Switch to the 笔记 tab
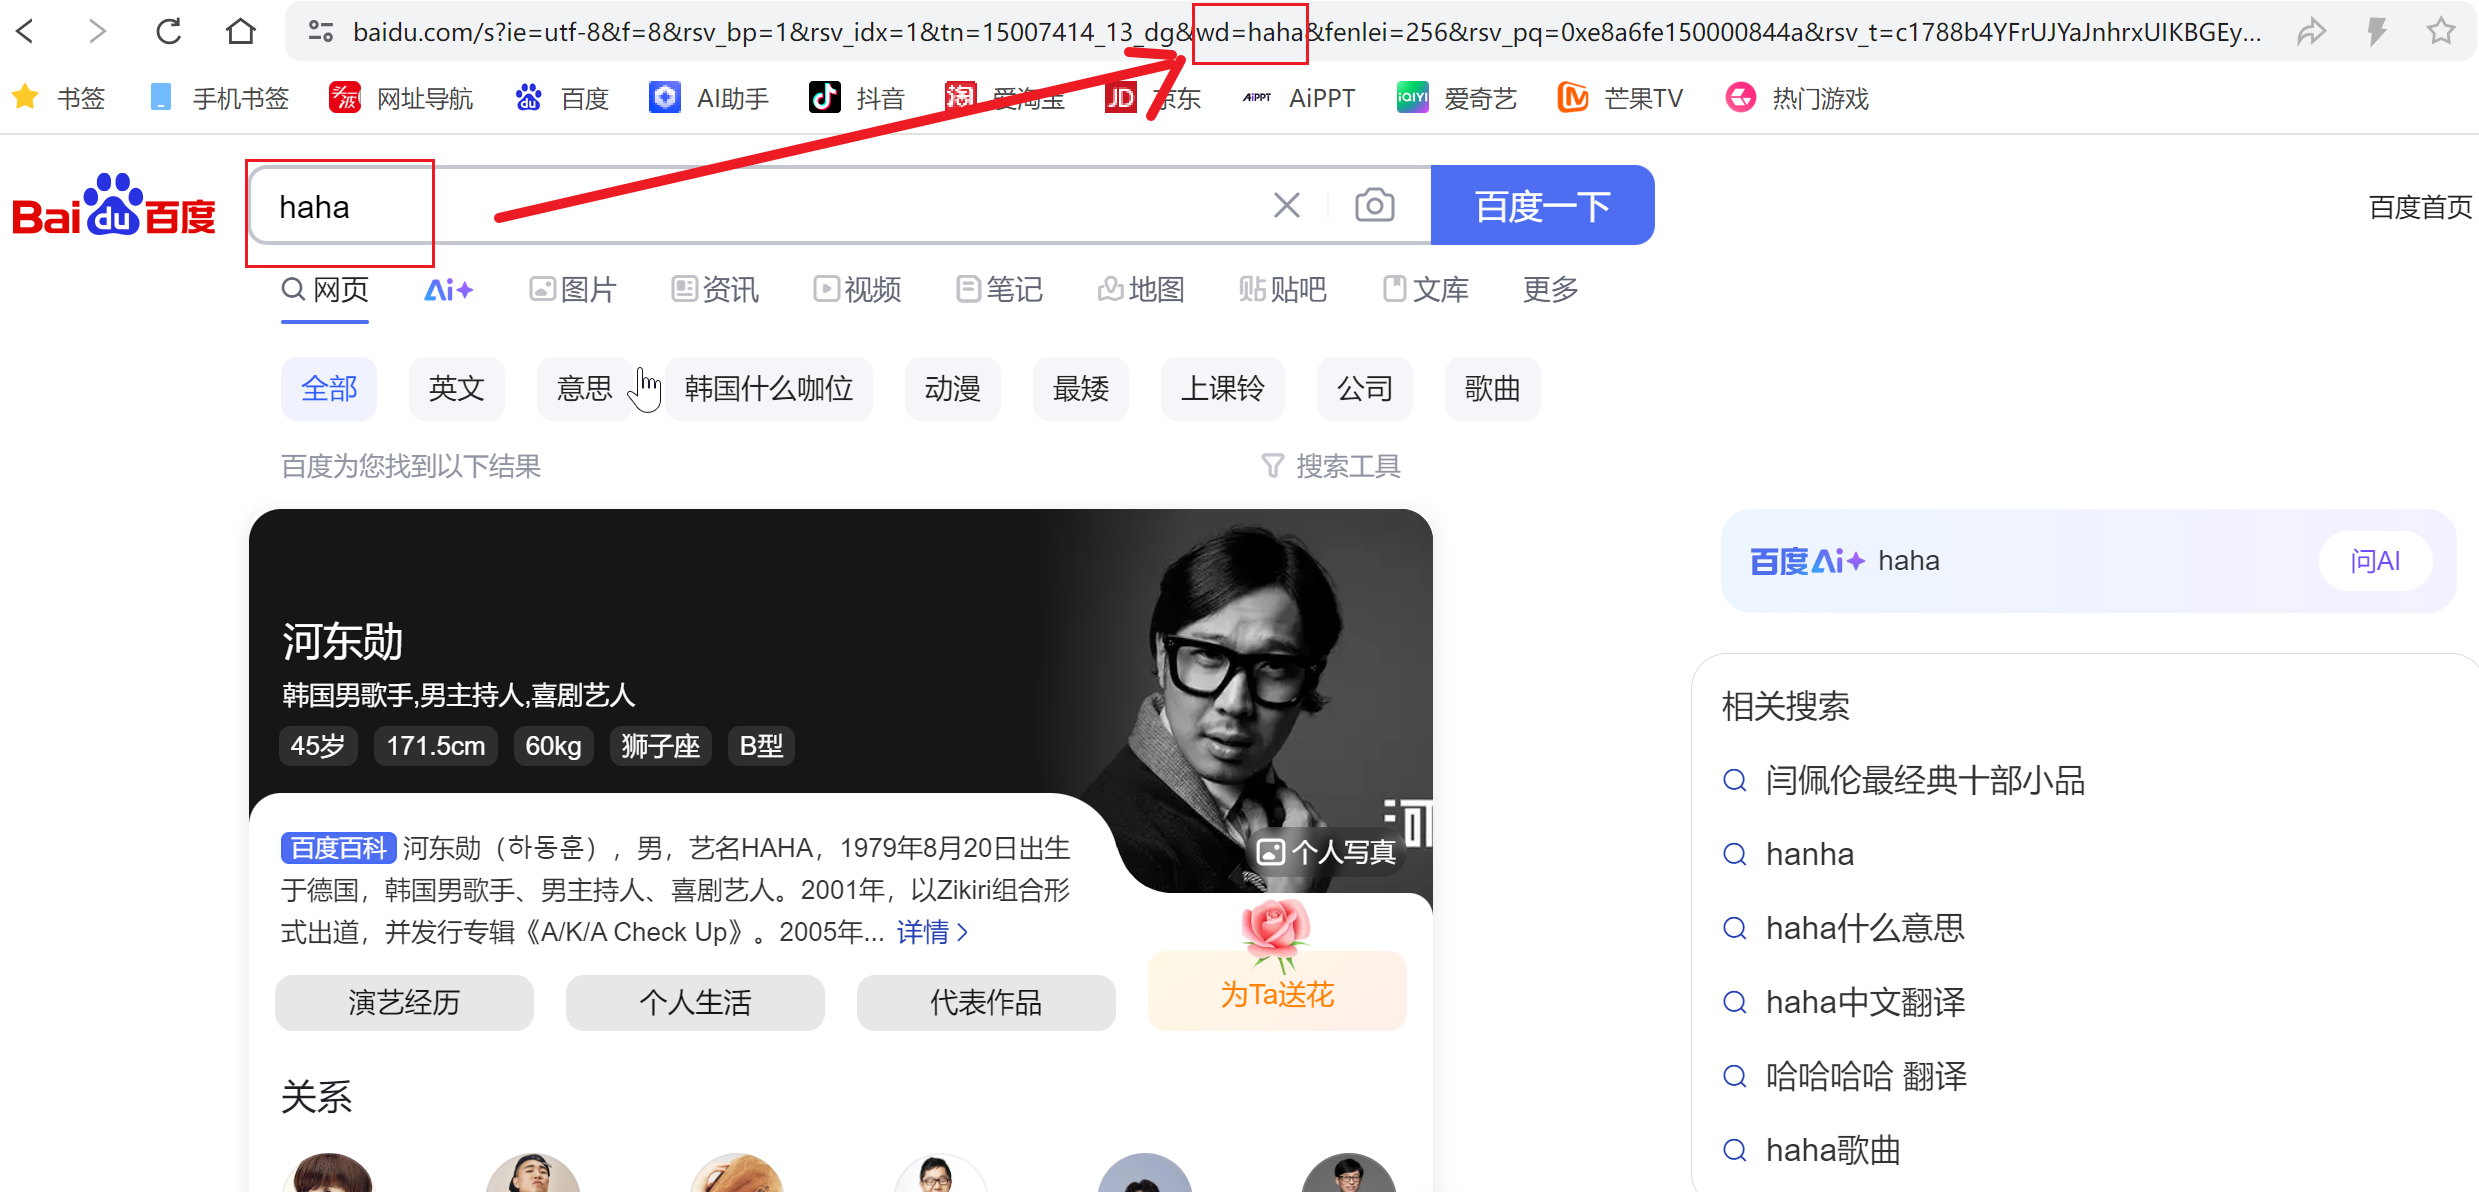 [999, 290]
